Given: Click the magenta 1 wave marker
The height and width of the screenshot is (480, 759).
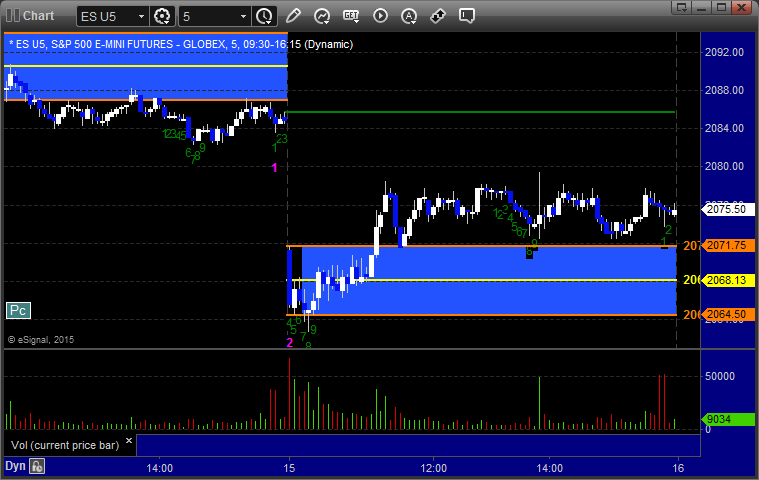Looking at the screenshot, I should 275,168.
